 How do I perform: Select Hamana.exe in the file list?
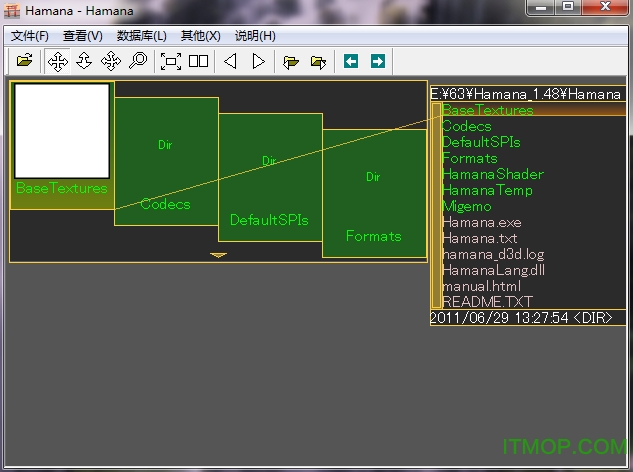click(x=481, y=222)
